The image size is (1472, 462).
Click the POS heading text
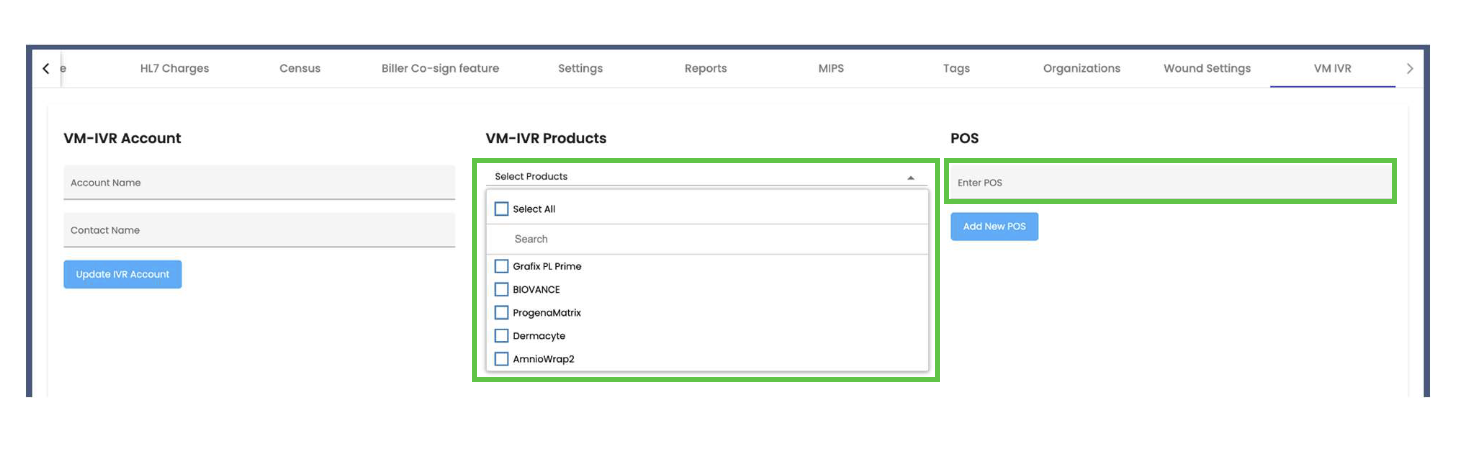tap(965, 138)
